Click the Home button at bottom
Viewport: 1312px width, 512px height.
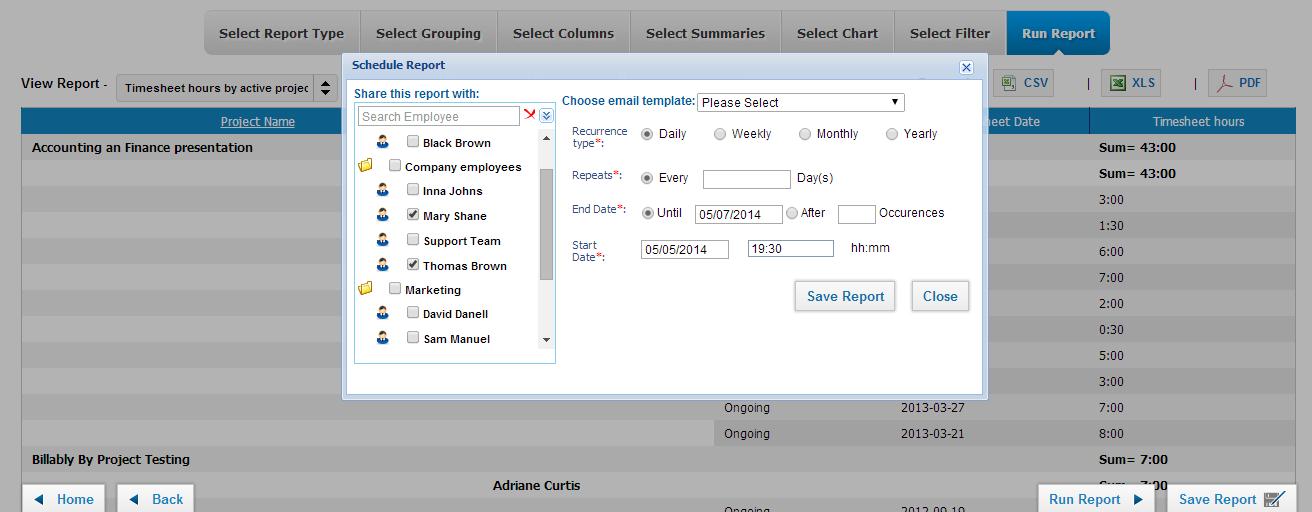(x=65, y=499)
